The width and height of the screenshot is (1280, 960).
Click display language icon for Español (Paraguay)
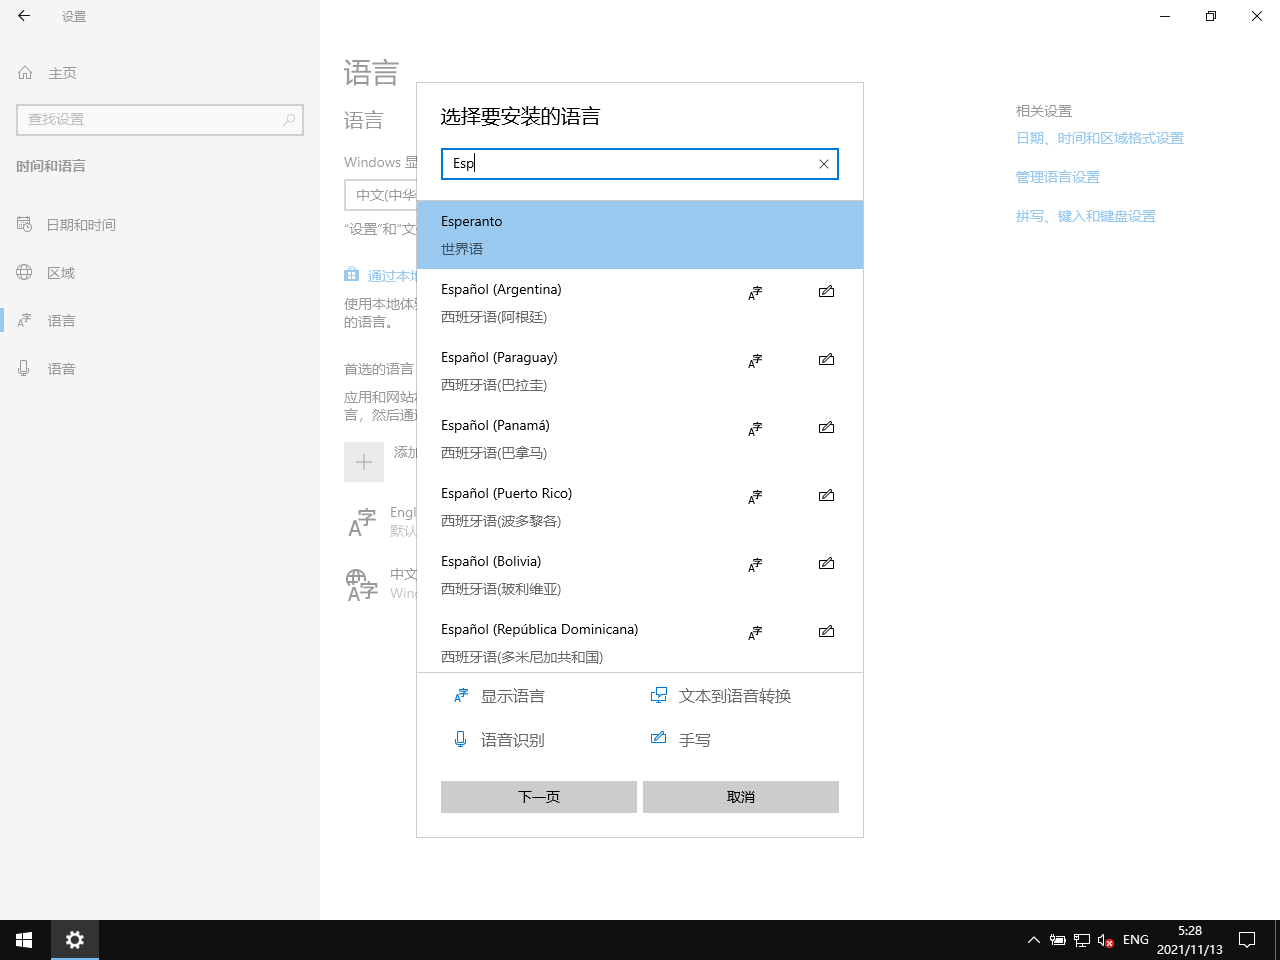(x=755, y=361)
